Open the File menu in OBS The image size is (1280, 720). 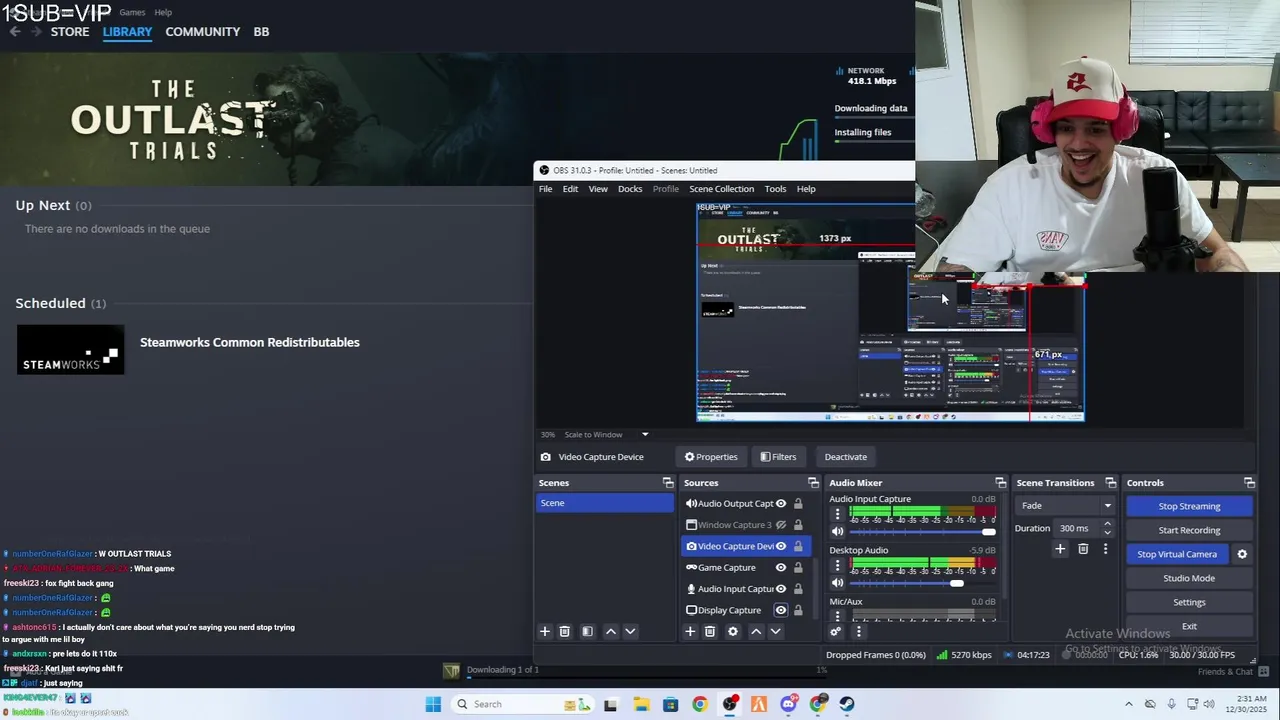pyautogui.click(x=546, y=189)
